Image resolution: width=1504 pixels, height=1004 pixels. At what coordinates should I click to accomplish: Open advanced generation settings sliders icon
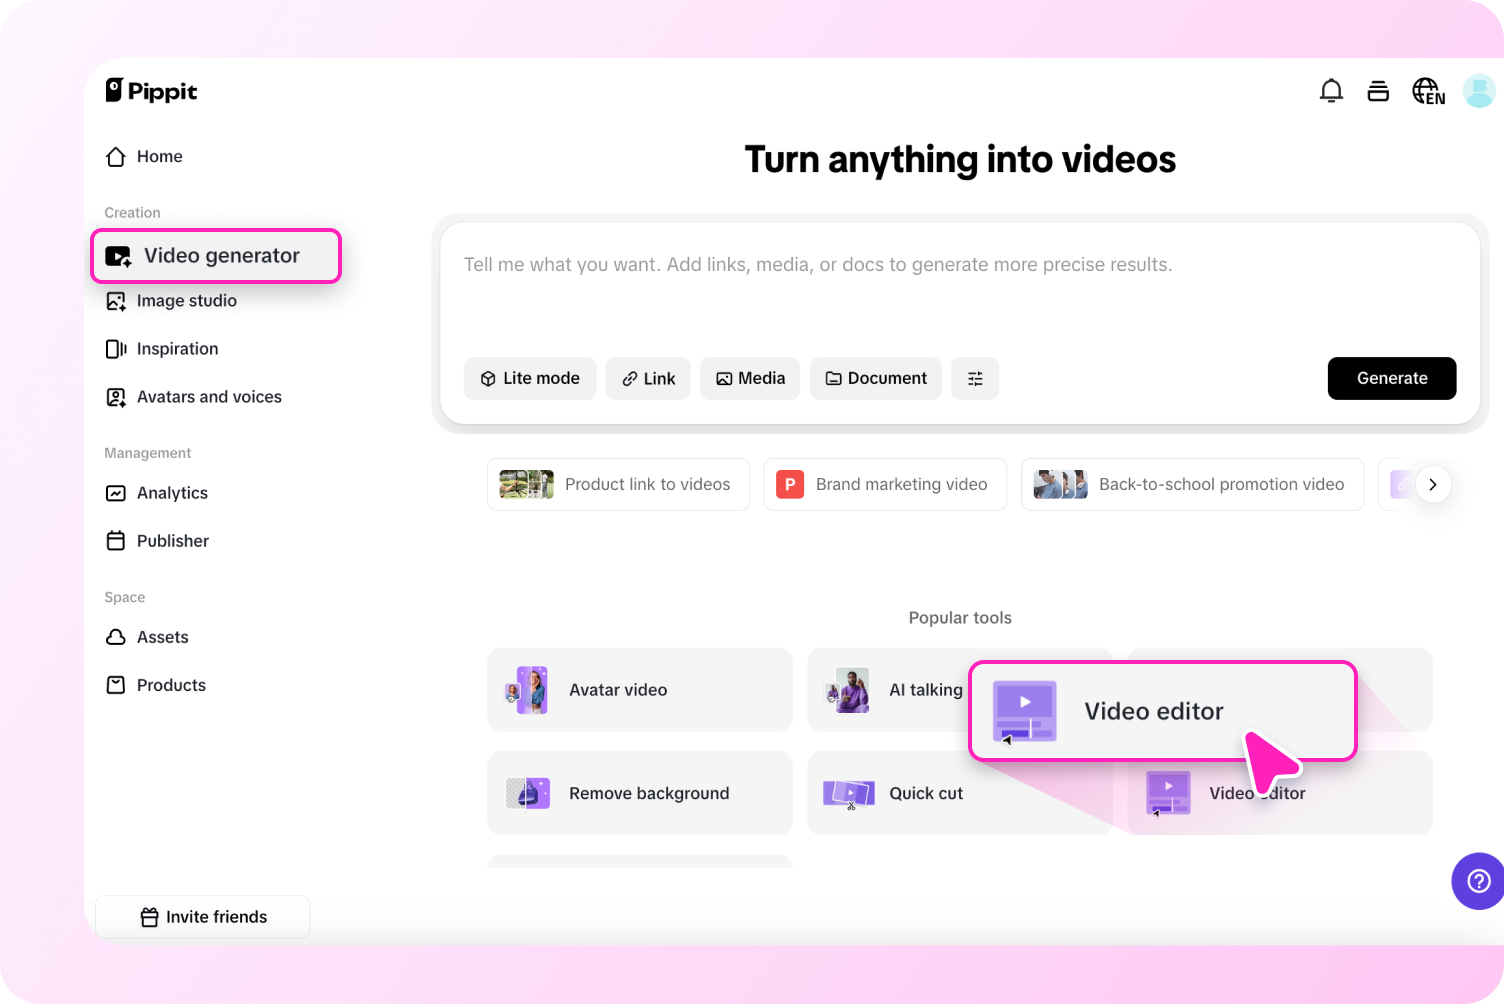(974, 378)
